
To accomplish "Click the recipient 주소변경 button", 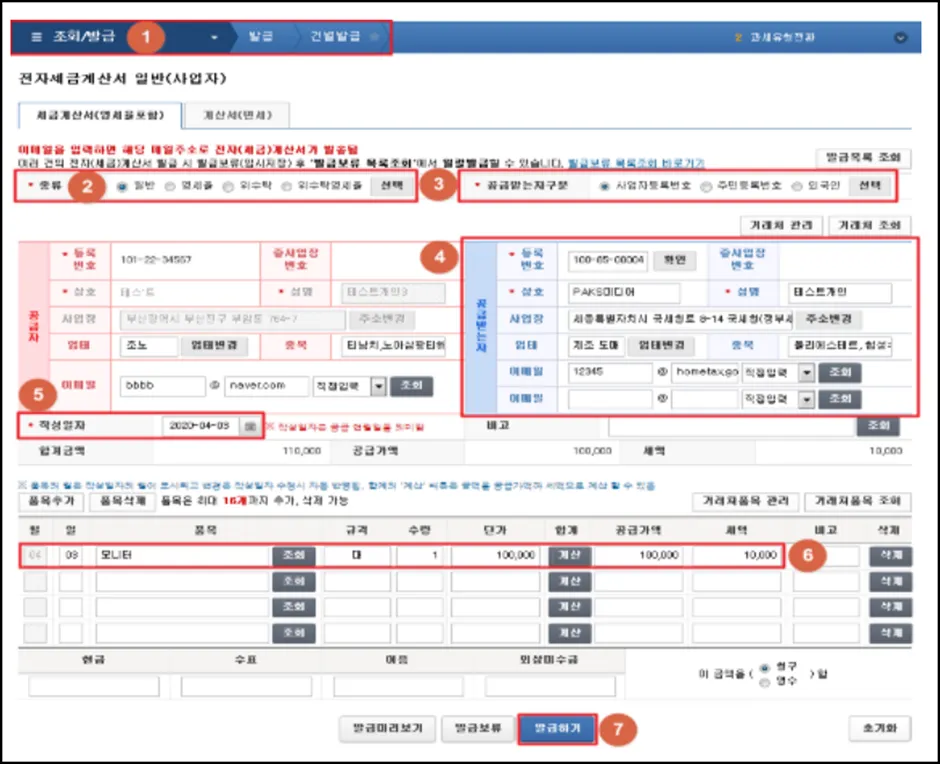I will [x=828, y=319].
